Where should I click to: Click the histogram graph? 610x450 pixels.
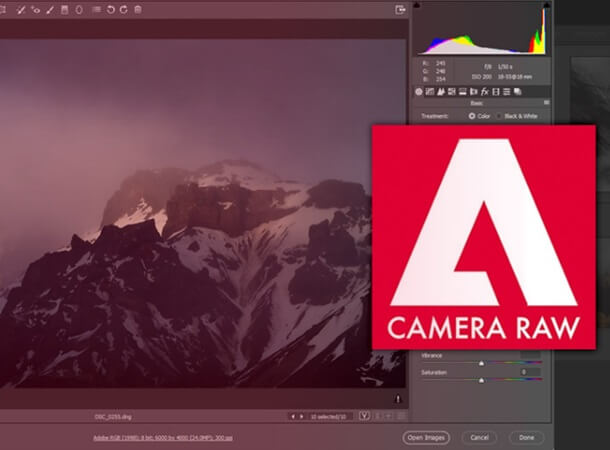(x=482, y=30)
